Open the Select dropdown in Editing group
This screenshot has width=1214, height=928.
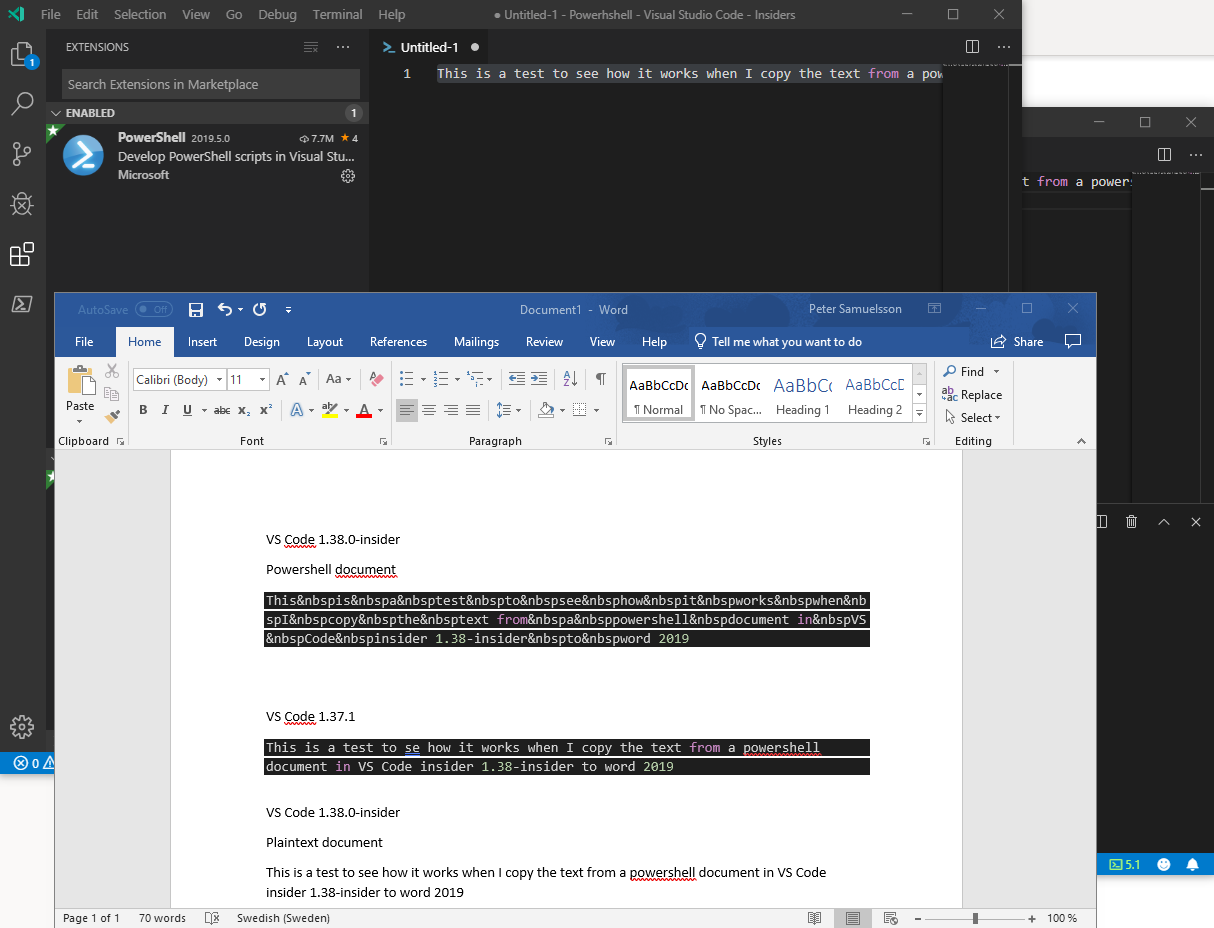coord(971,418)
